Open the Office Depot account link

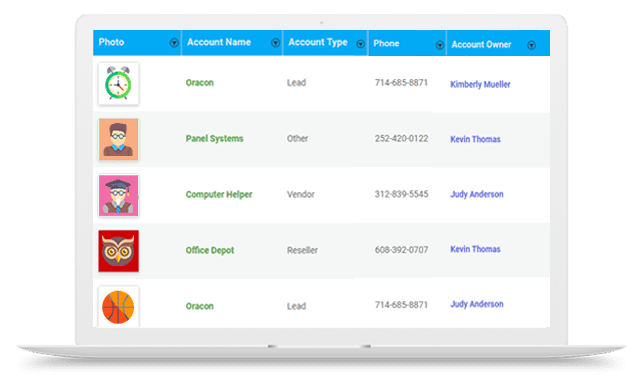click(x=210, y=250)
